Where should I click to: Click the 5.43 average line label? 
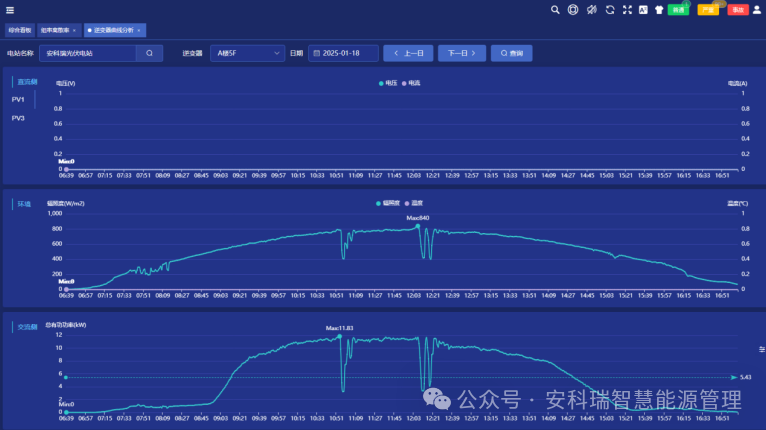coord(745,377)
